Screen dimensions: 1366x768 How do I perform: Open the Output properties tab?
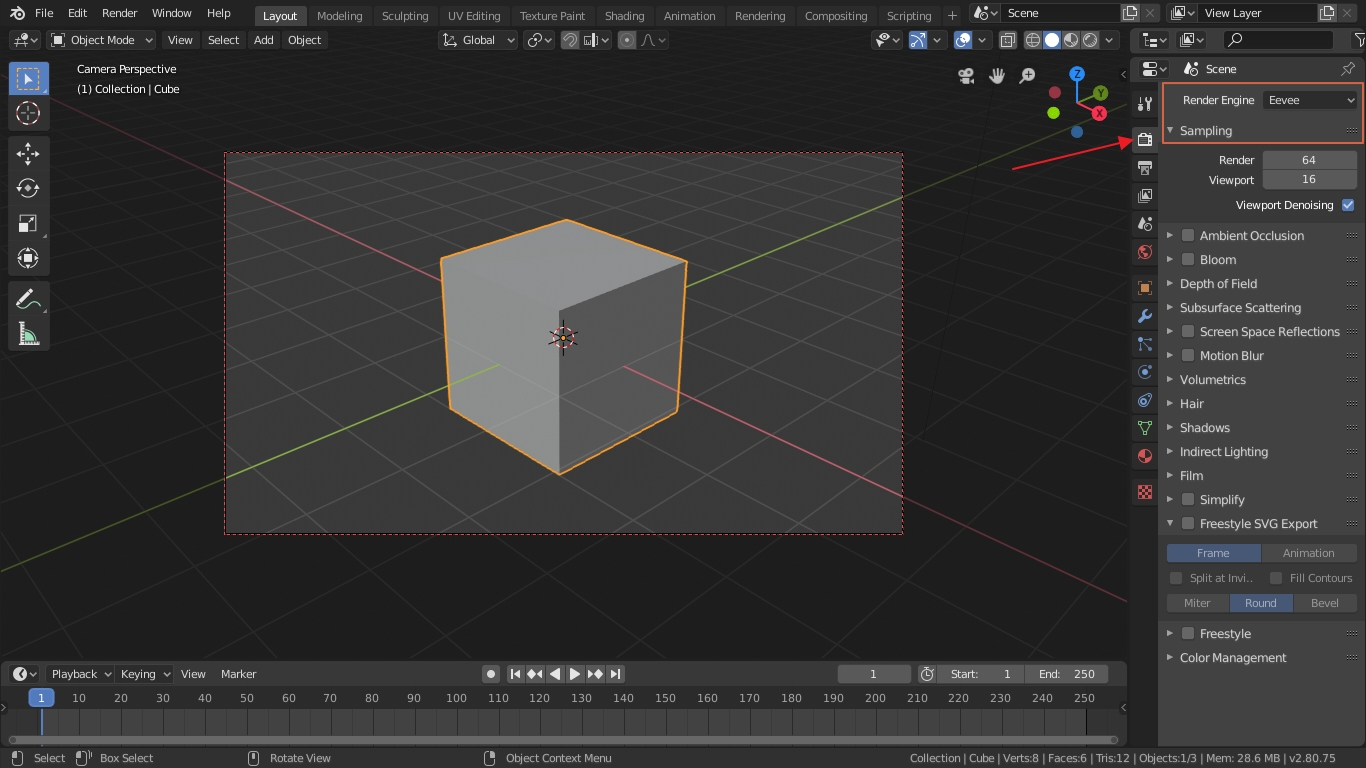[x=1145, y=168]
